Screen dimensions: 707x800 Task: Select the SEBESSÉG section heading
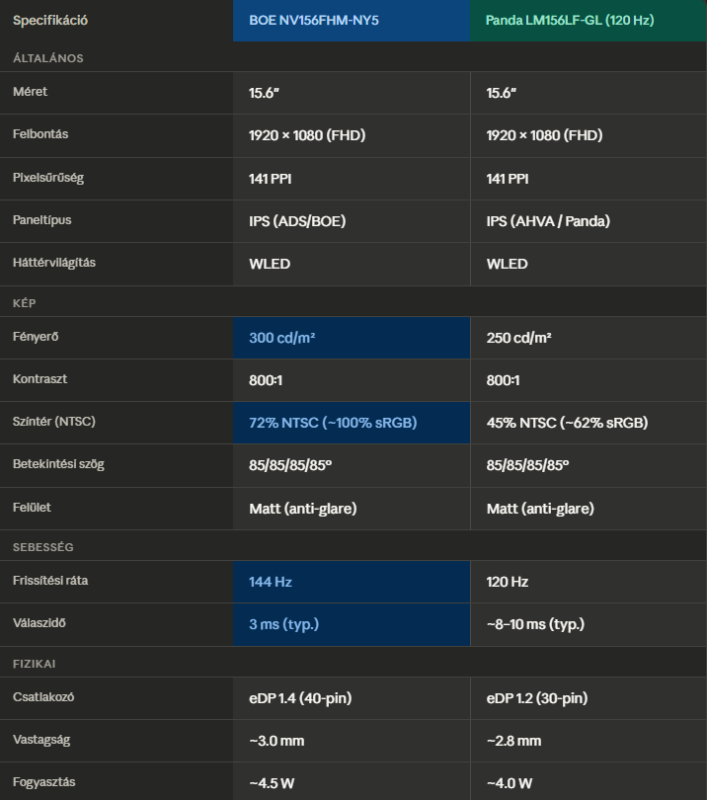click(x=43, y=547)
